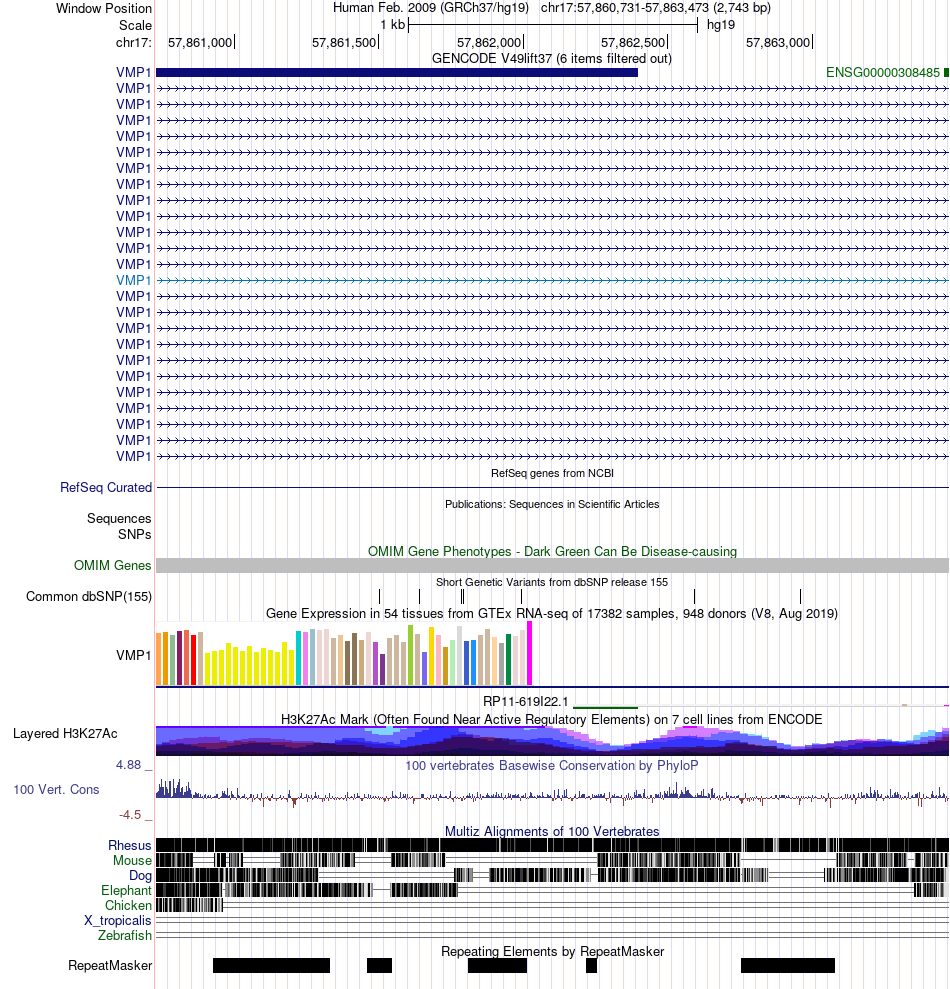Open the light-blue highlighted VMP1 transcript label

[134, 280]
